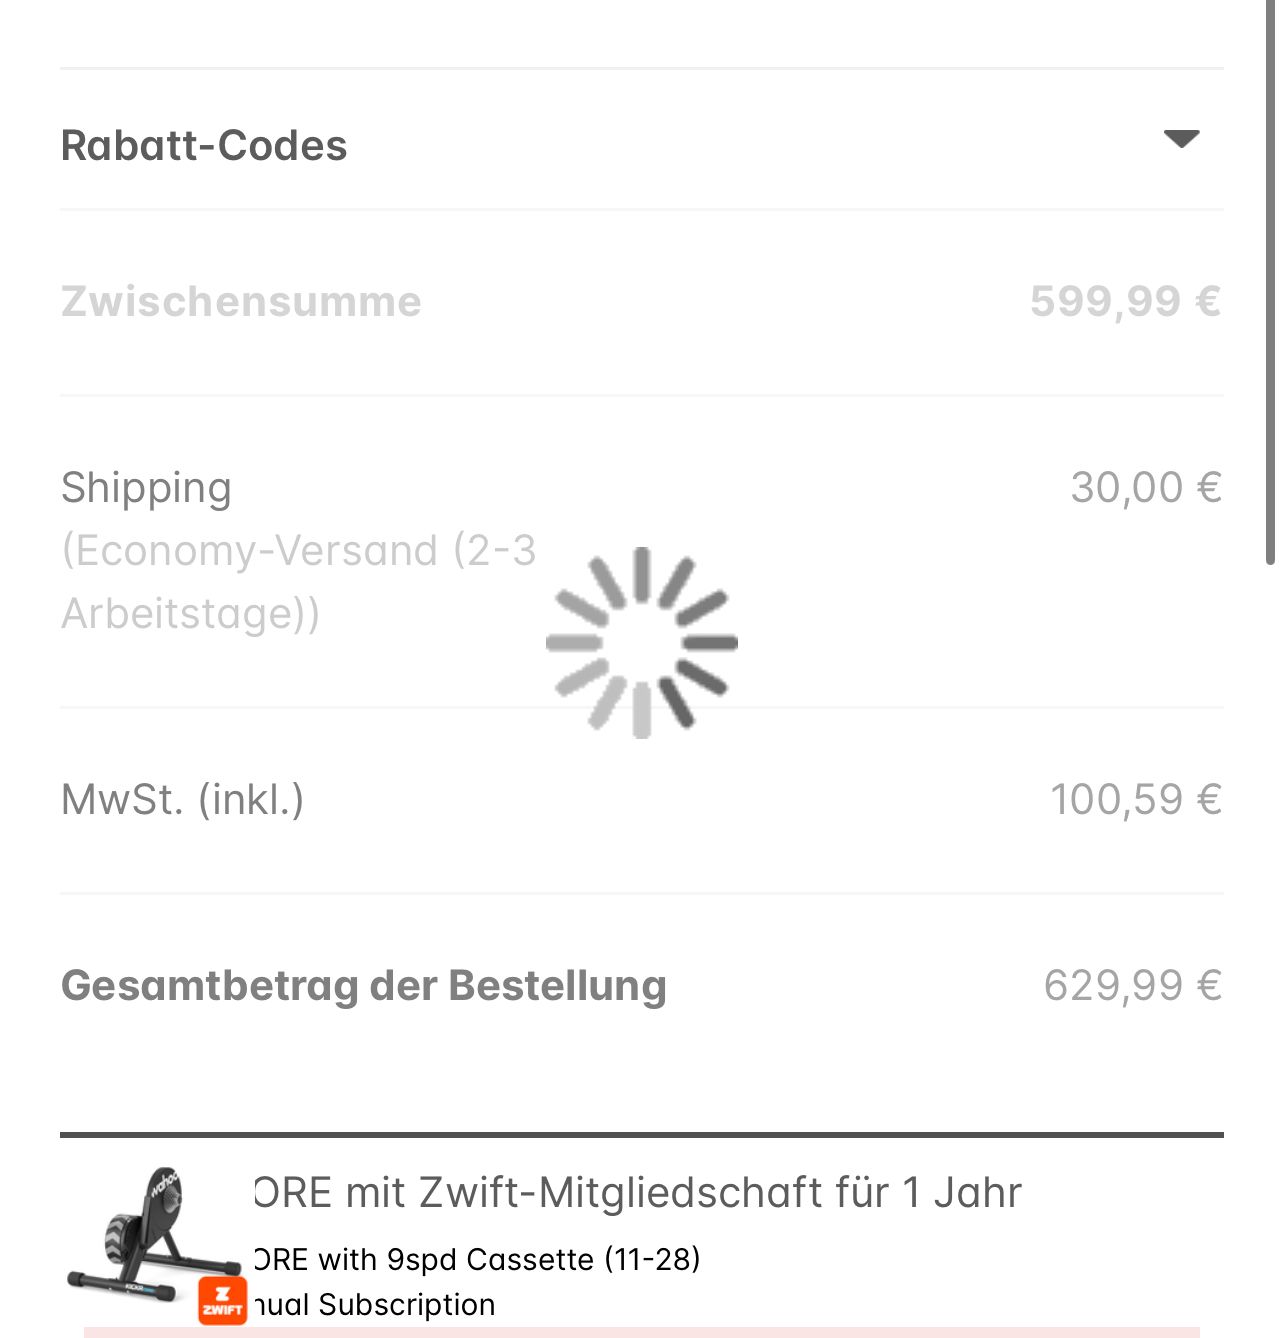Click the MwSt. (inkl.) label
Image resolution: width=1284 pixels, height=1338 pixels.
click(x=183, y=800)
